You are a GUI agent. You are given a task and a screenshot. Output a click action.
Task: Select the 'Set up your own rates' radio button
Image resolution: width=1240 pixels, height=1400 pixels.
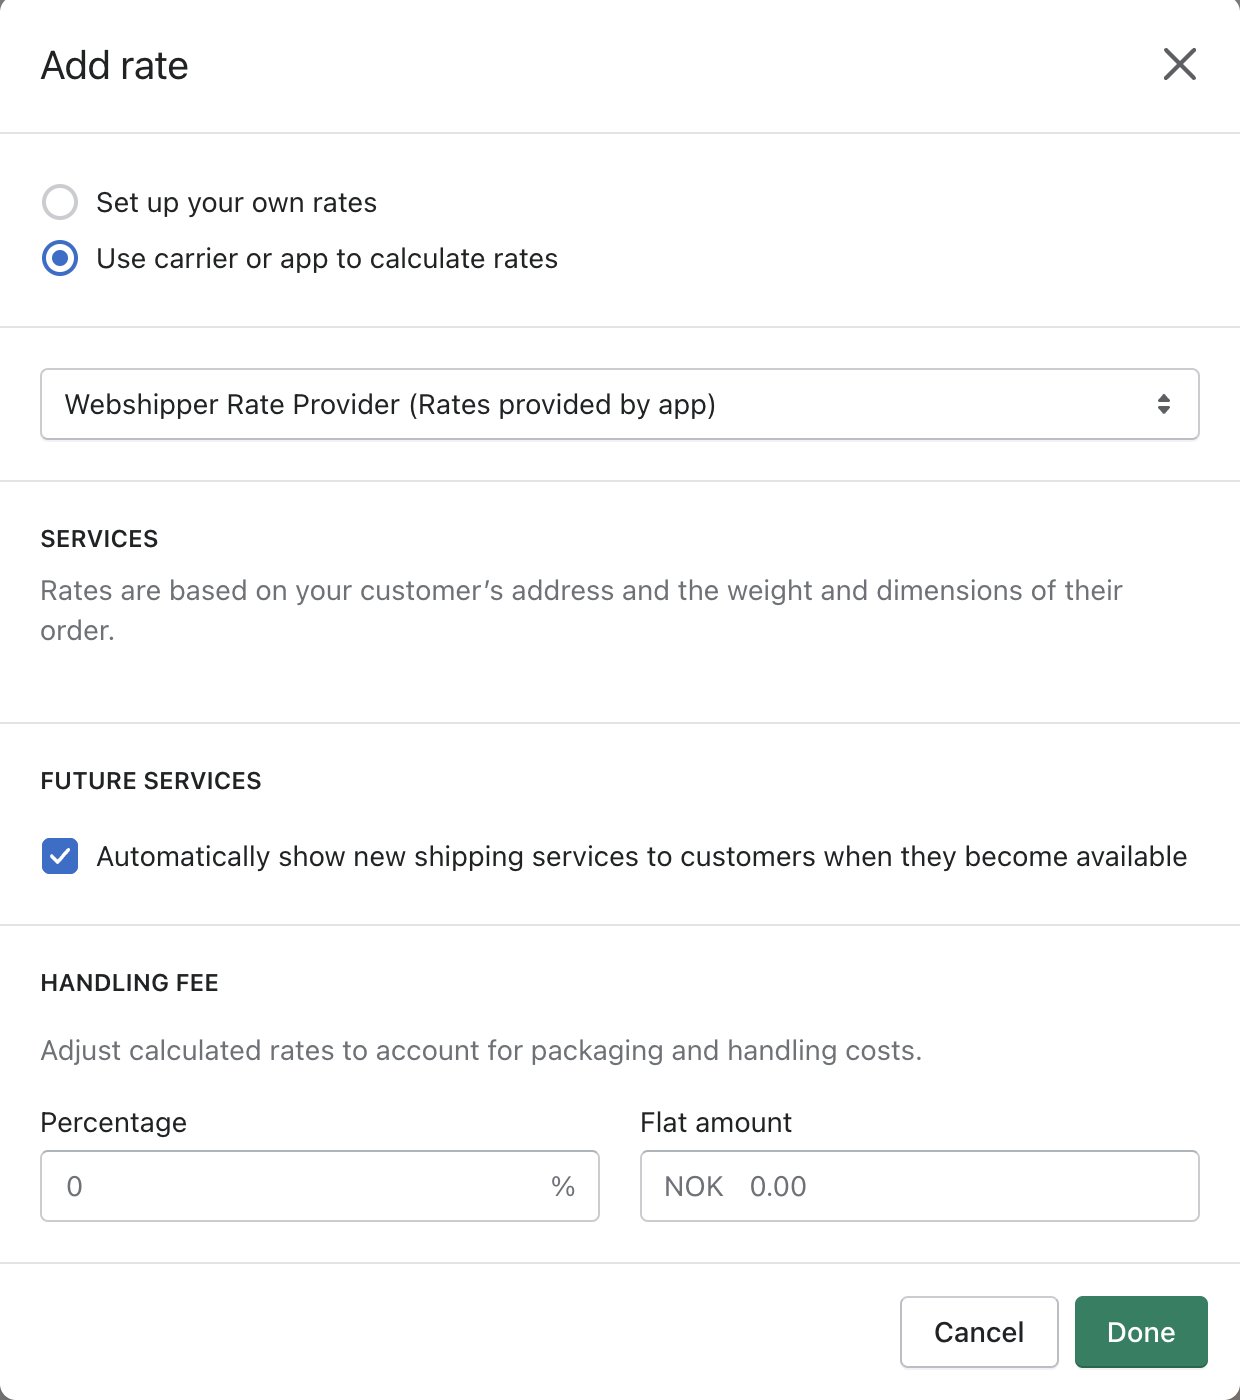point(60,202)
